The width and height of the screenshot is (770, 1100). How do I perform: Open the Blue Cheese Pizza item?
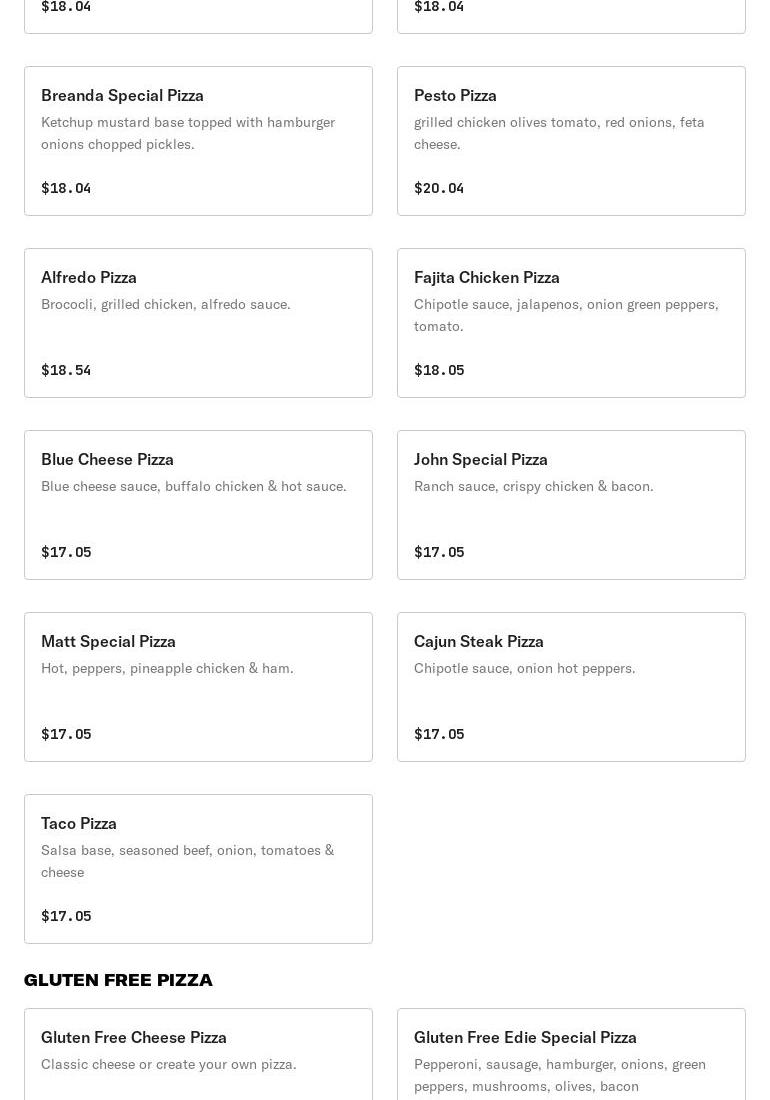pyautogui.click(x=198, y=505)
